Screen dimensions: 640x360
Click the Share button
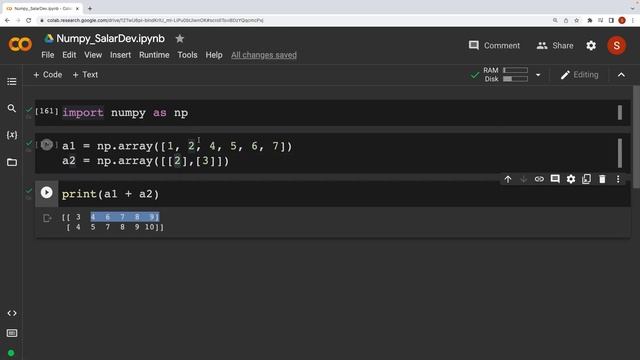pos(555,46)
